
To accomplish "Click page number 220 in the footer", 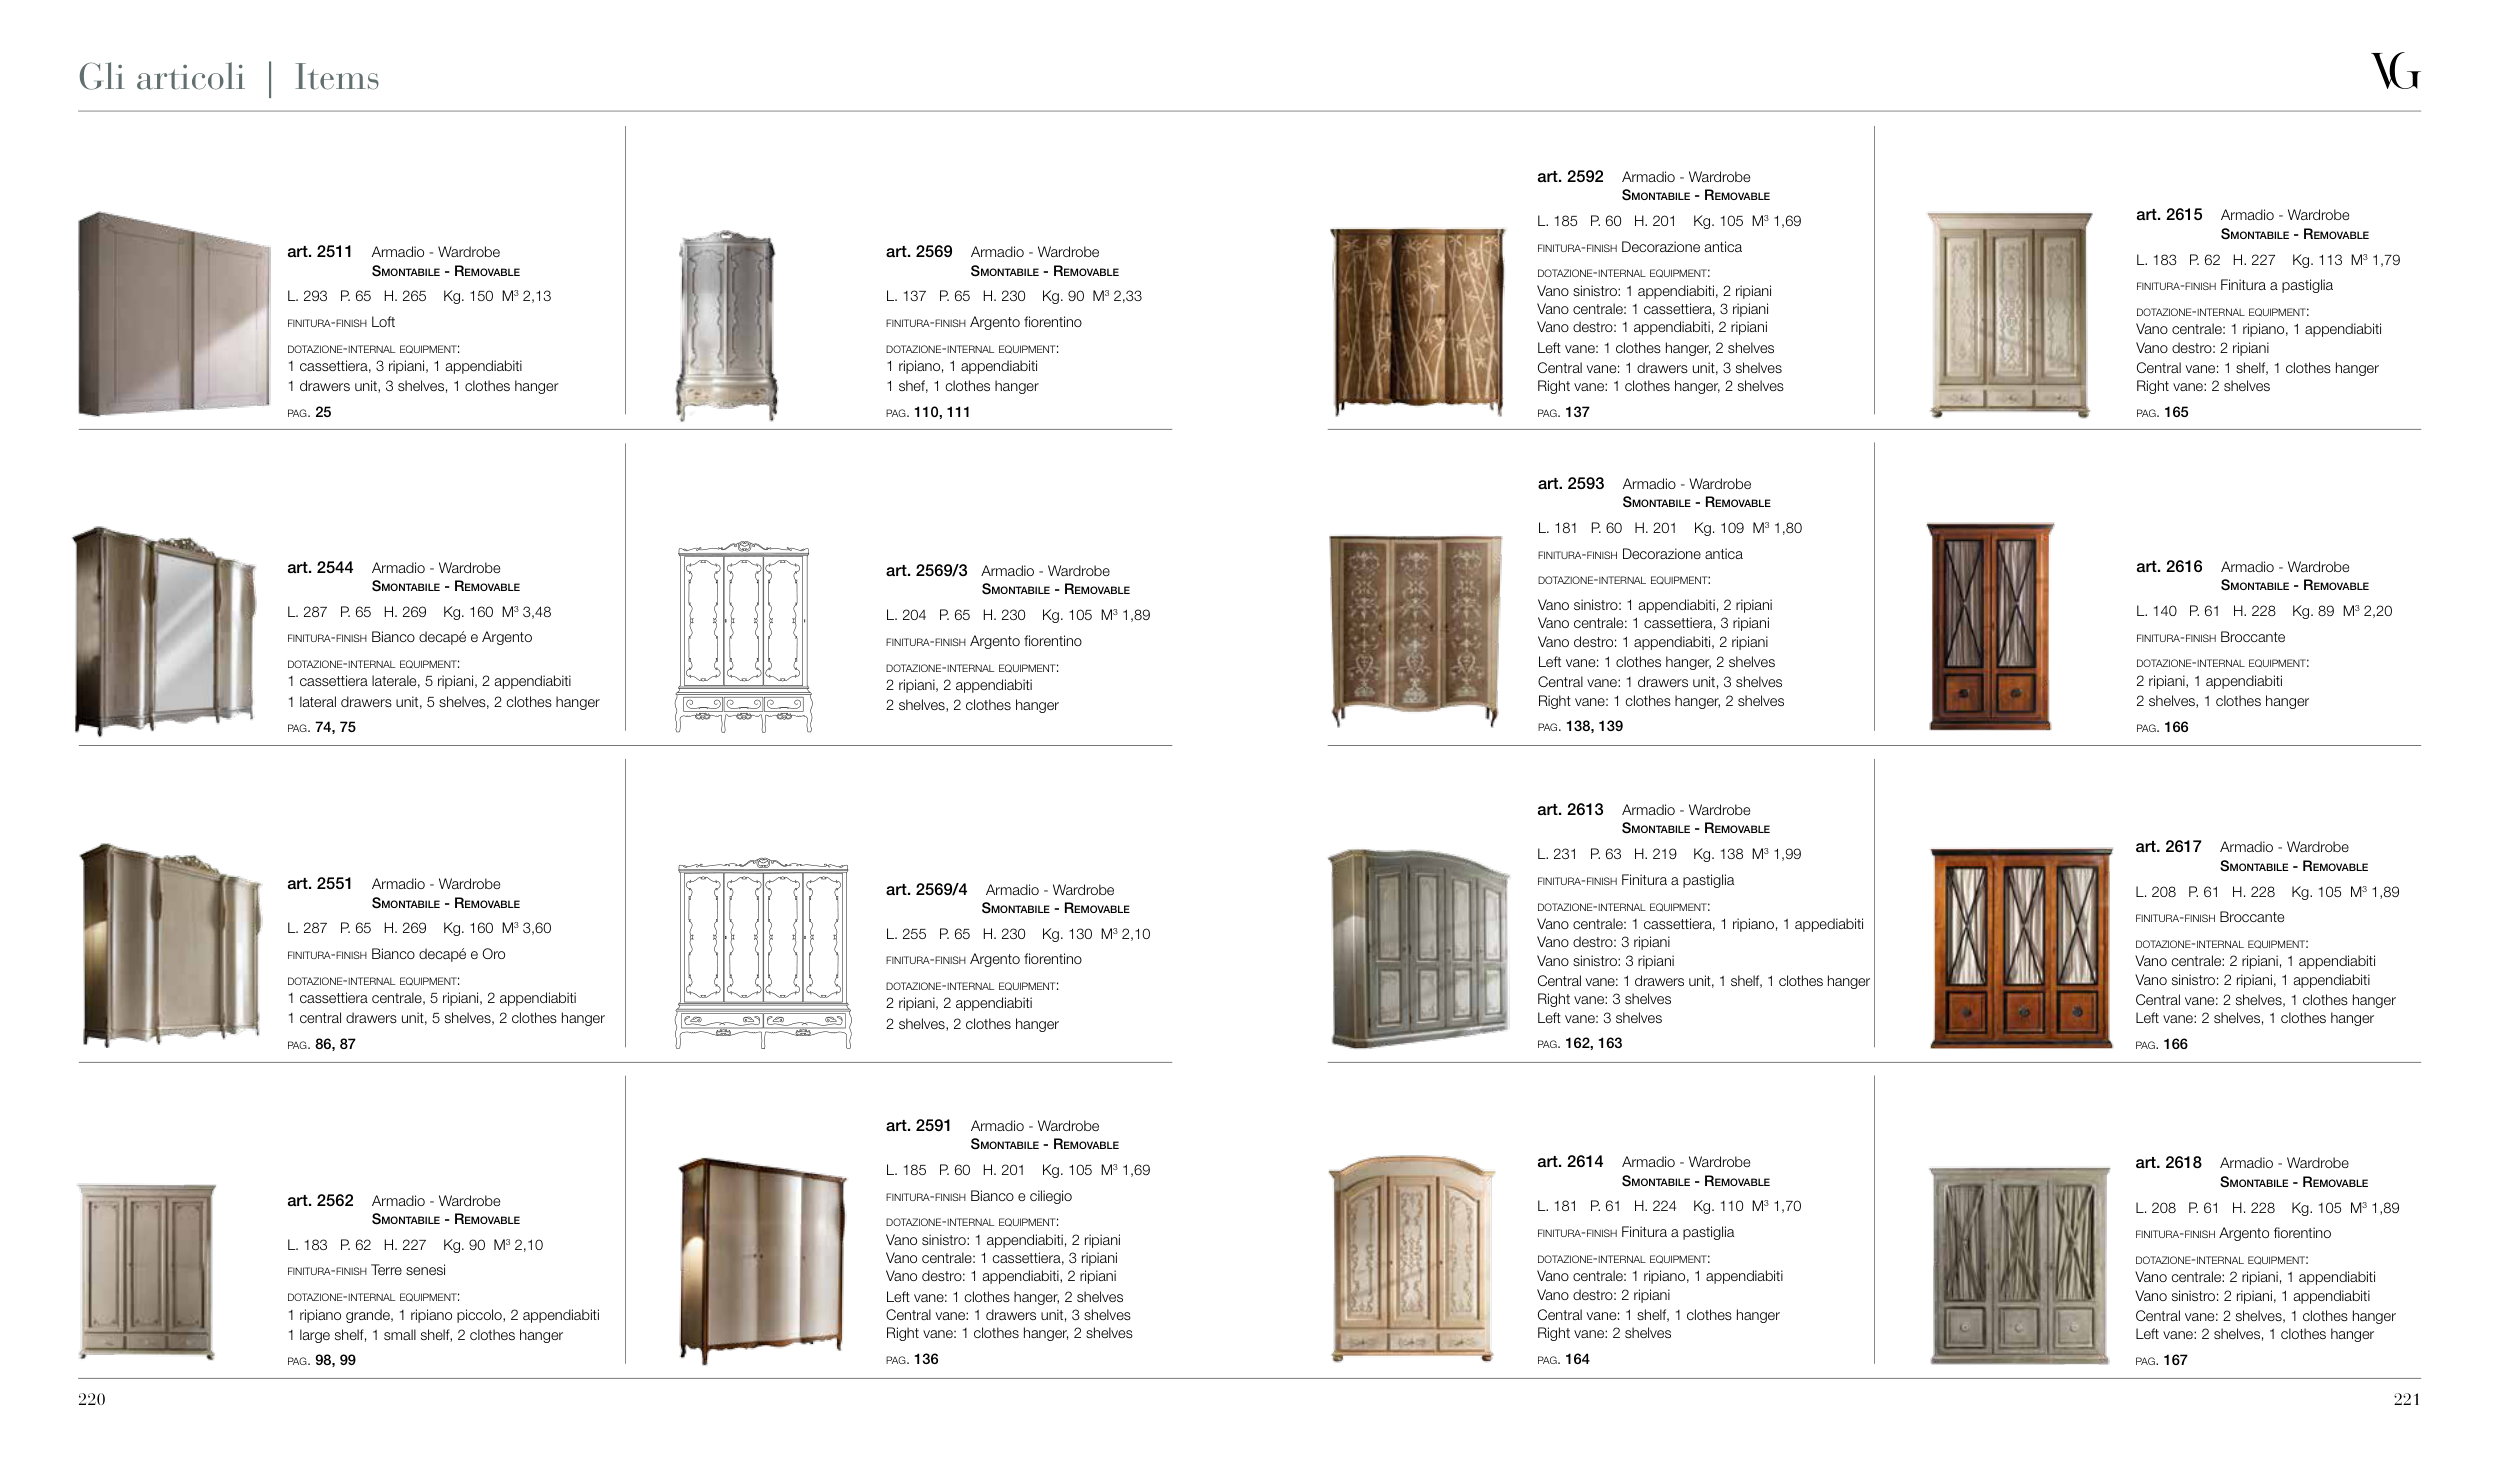I will click(x=92, y=1399).
